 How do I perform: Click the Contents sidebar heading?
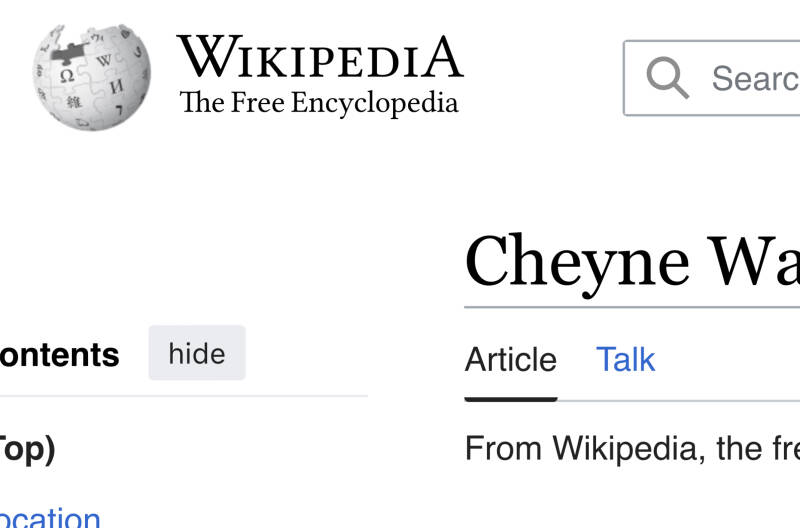[60, 355]
